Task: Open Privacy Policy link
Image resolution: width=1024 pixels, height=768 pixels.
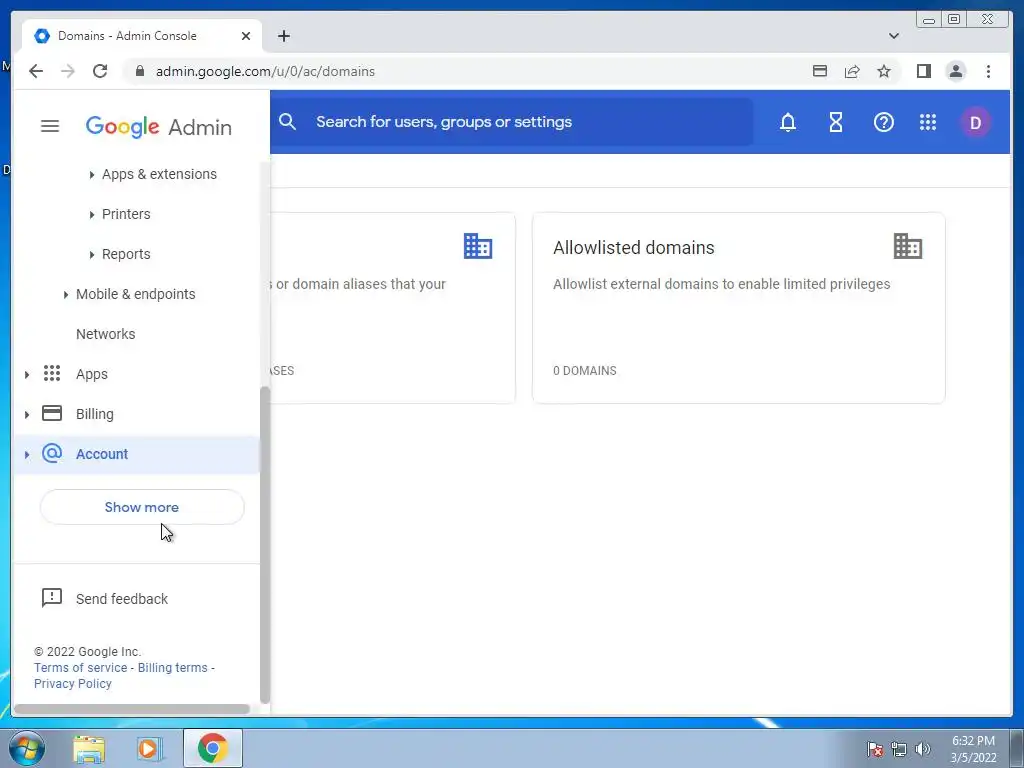Action: coord(72,684)
